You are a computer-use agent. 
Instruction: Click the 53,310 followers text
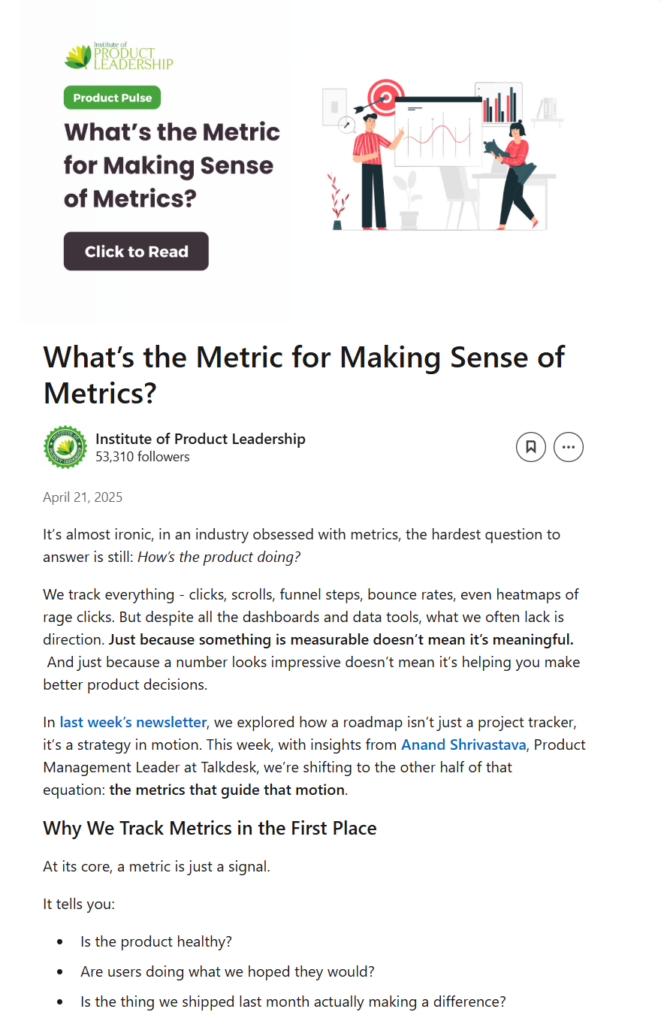coord(142,457)
